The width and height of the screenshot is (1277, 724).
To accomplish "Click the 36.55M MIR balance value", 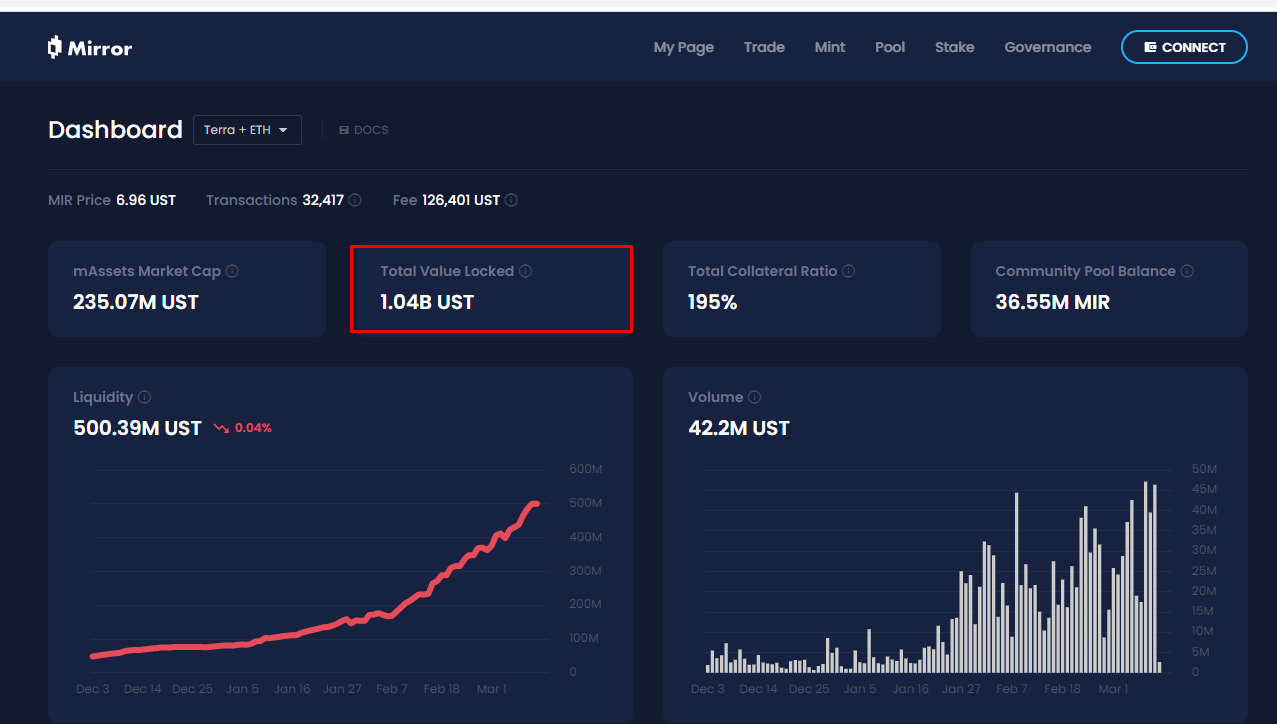I will point(1053,302).
